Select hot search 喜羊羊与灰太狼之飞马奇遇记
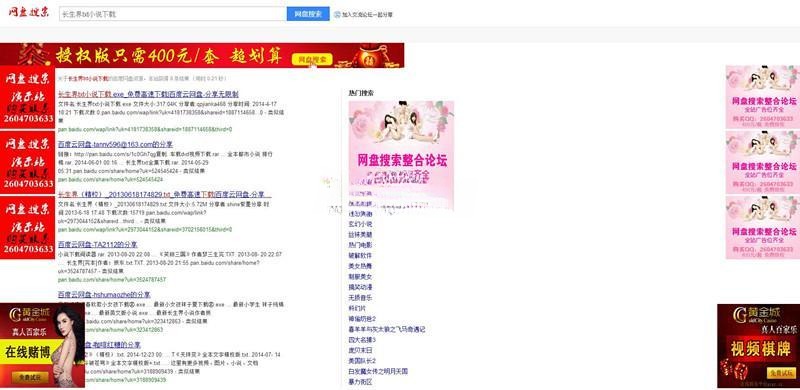This screenshot has height=390, width=800. point(387,329)
